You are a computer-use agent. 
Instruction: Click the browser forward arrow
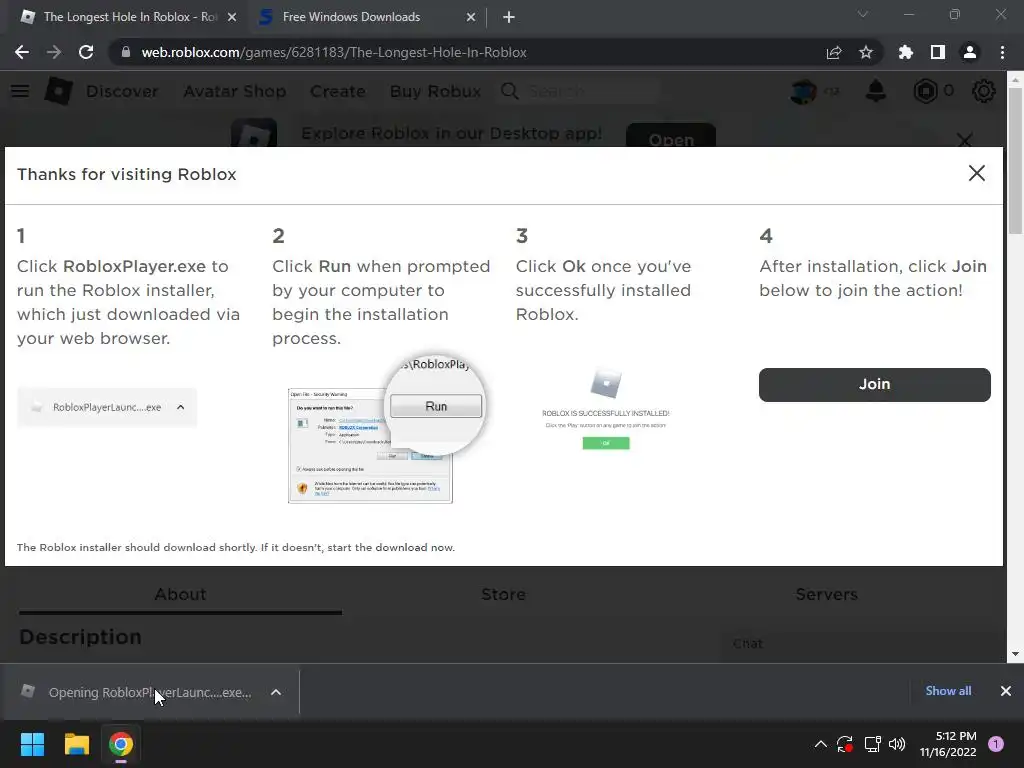pyautogui.click(x=54, y=52)
